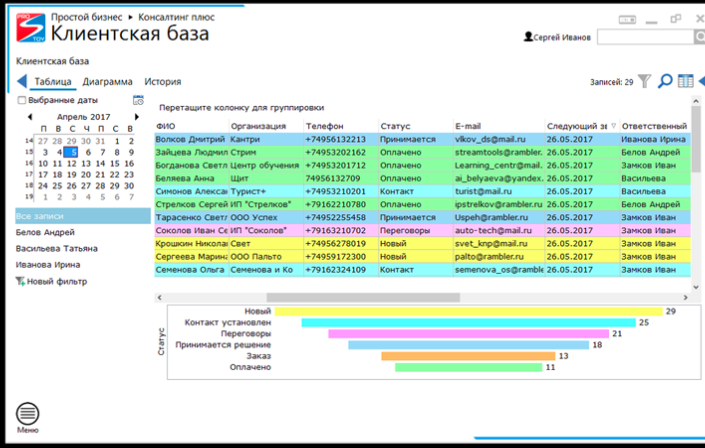Image resolution: width=705 pixels, height=448 pixels.
Task: Sort by the E-mail column header
Action: click(498, 126)
